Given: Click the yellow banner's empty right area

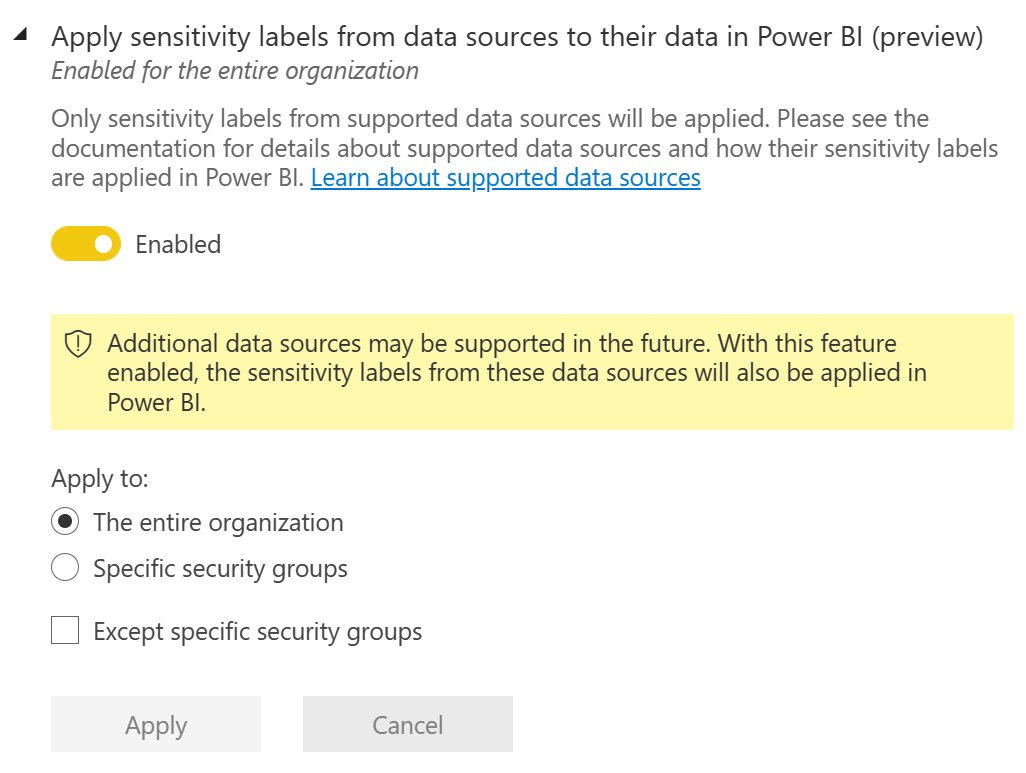Looking at the screenshot, I should point(960,400).
